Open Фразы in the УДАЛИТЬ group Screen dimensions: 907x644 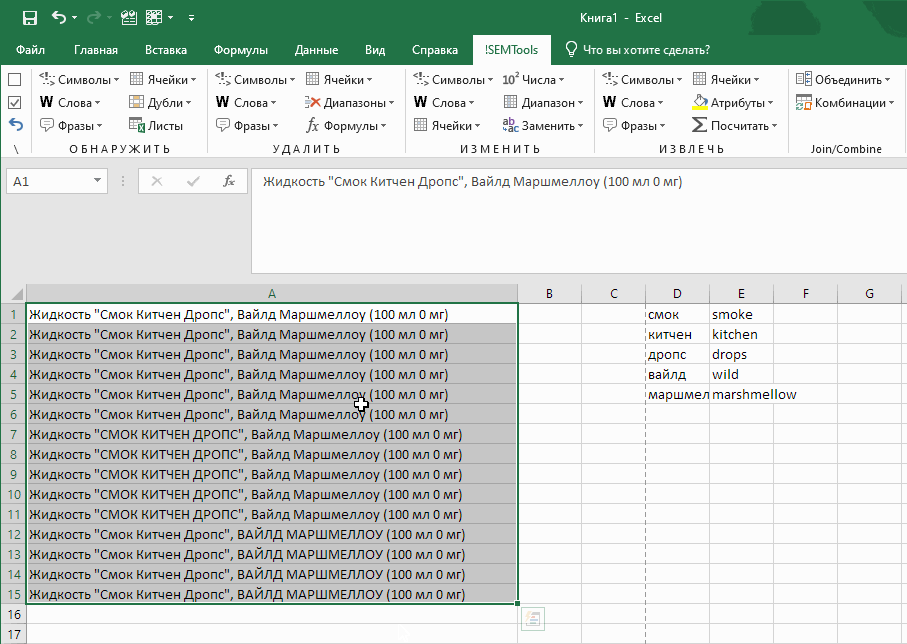point(246,126)
